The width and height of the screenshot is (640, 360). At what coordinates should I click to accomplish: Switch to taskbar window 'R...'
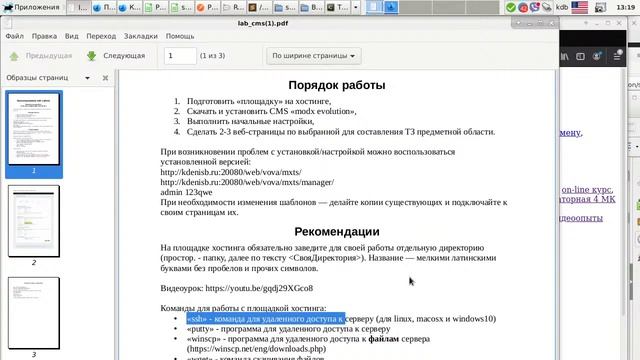pos(233,7)
